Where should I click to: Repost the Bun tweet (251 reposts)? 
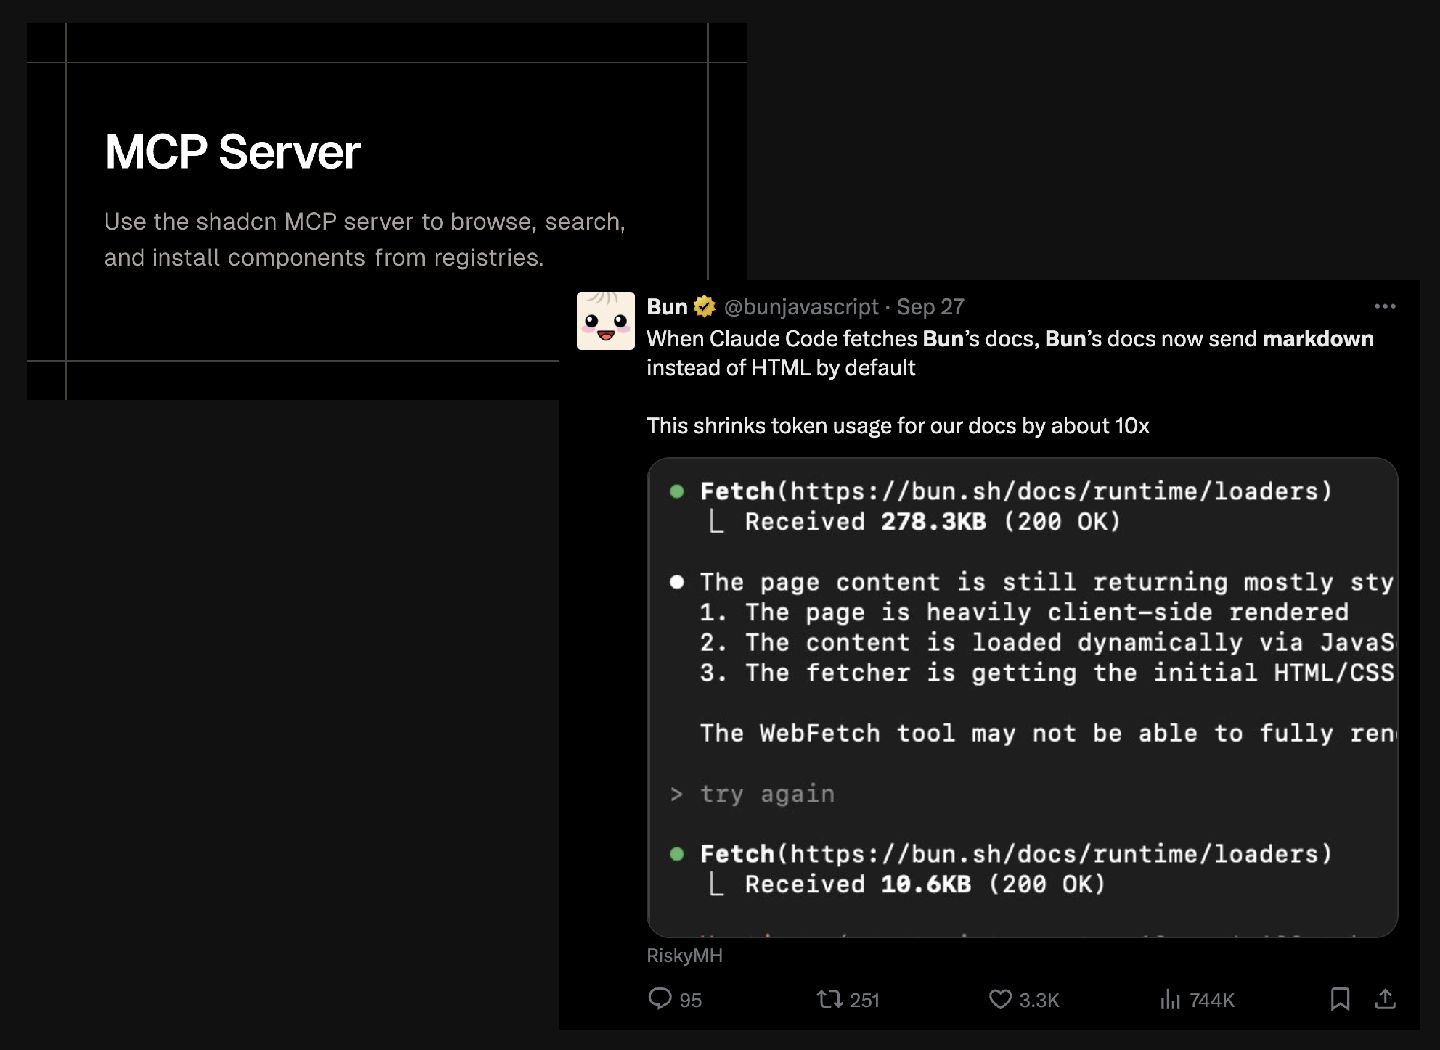click(848, 999)
